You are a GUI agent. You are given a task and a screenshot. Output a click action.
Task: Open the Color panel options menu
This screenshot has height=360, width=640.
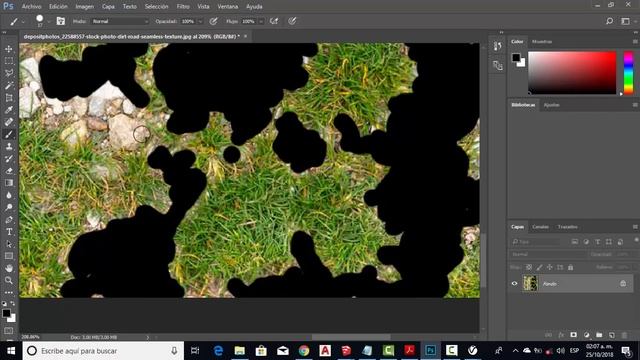coord(635,42)
